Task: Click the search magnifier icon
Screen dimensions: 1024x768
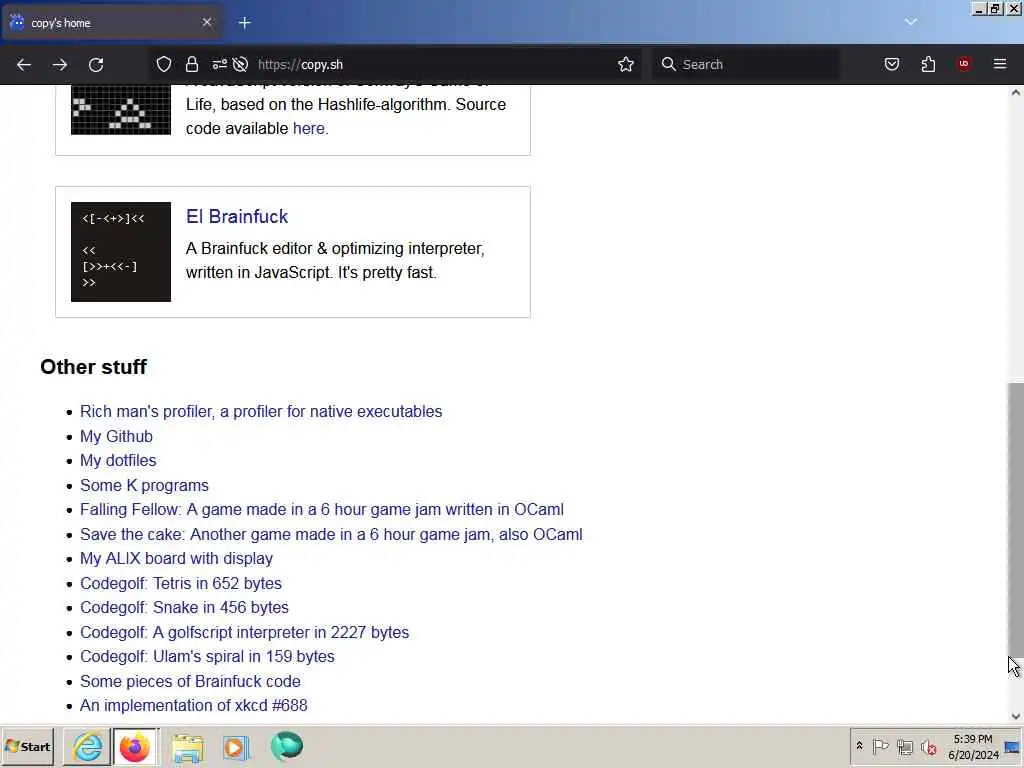Action: tap(668, 64)
